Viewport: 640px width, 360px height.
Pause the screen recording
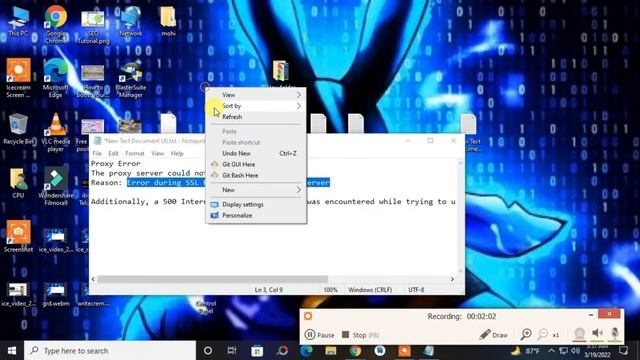tap(320, 335)
